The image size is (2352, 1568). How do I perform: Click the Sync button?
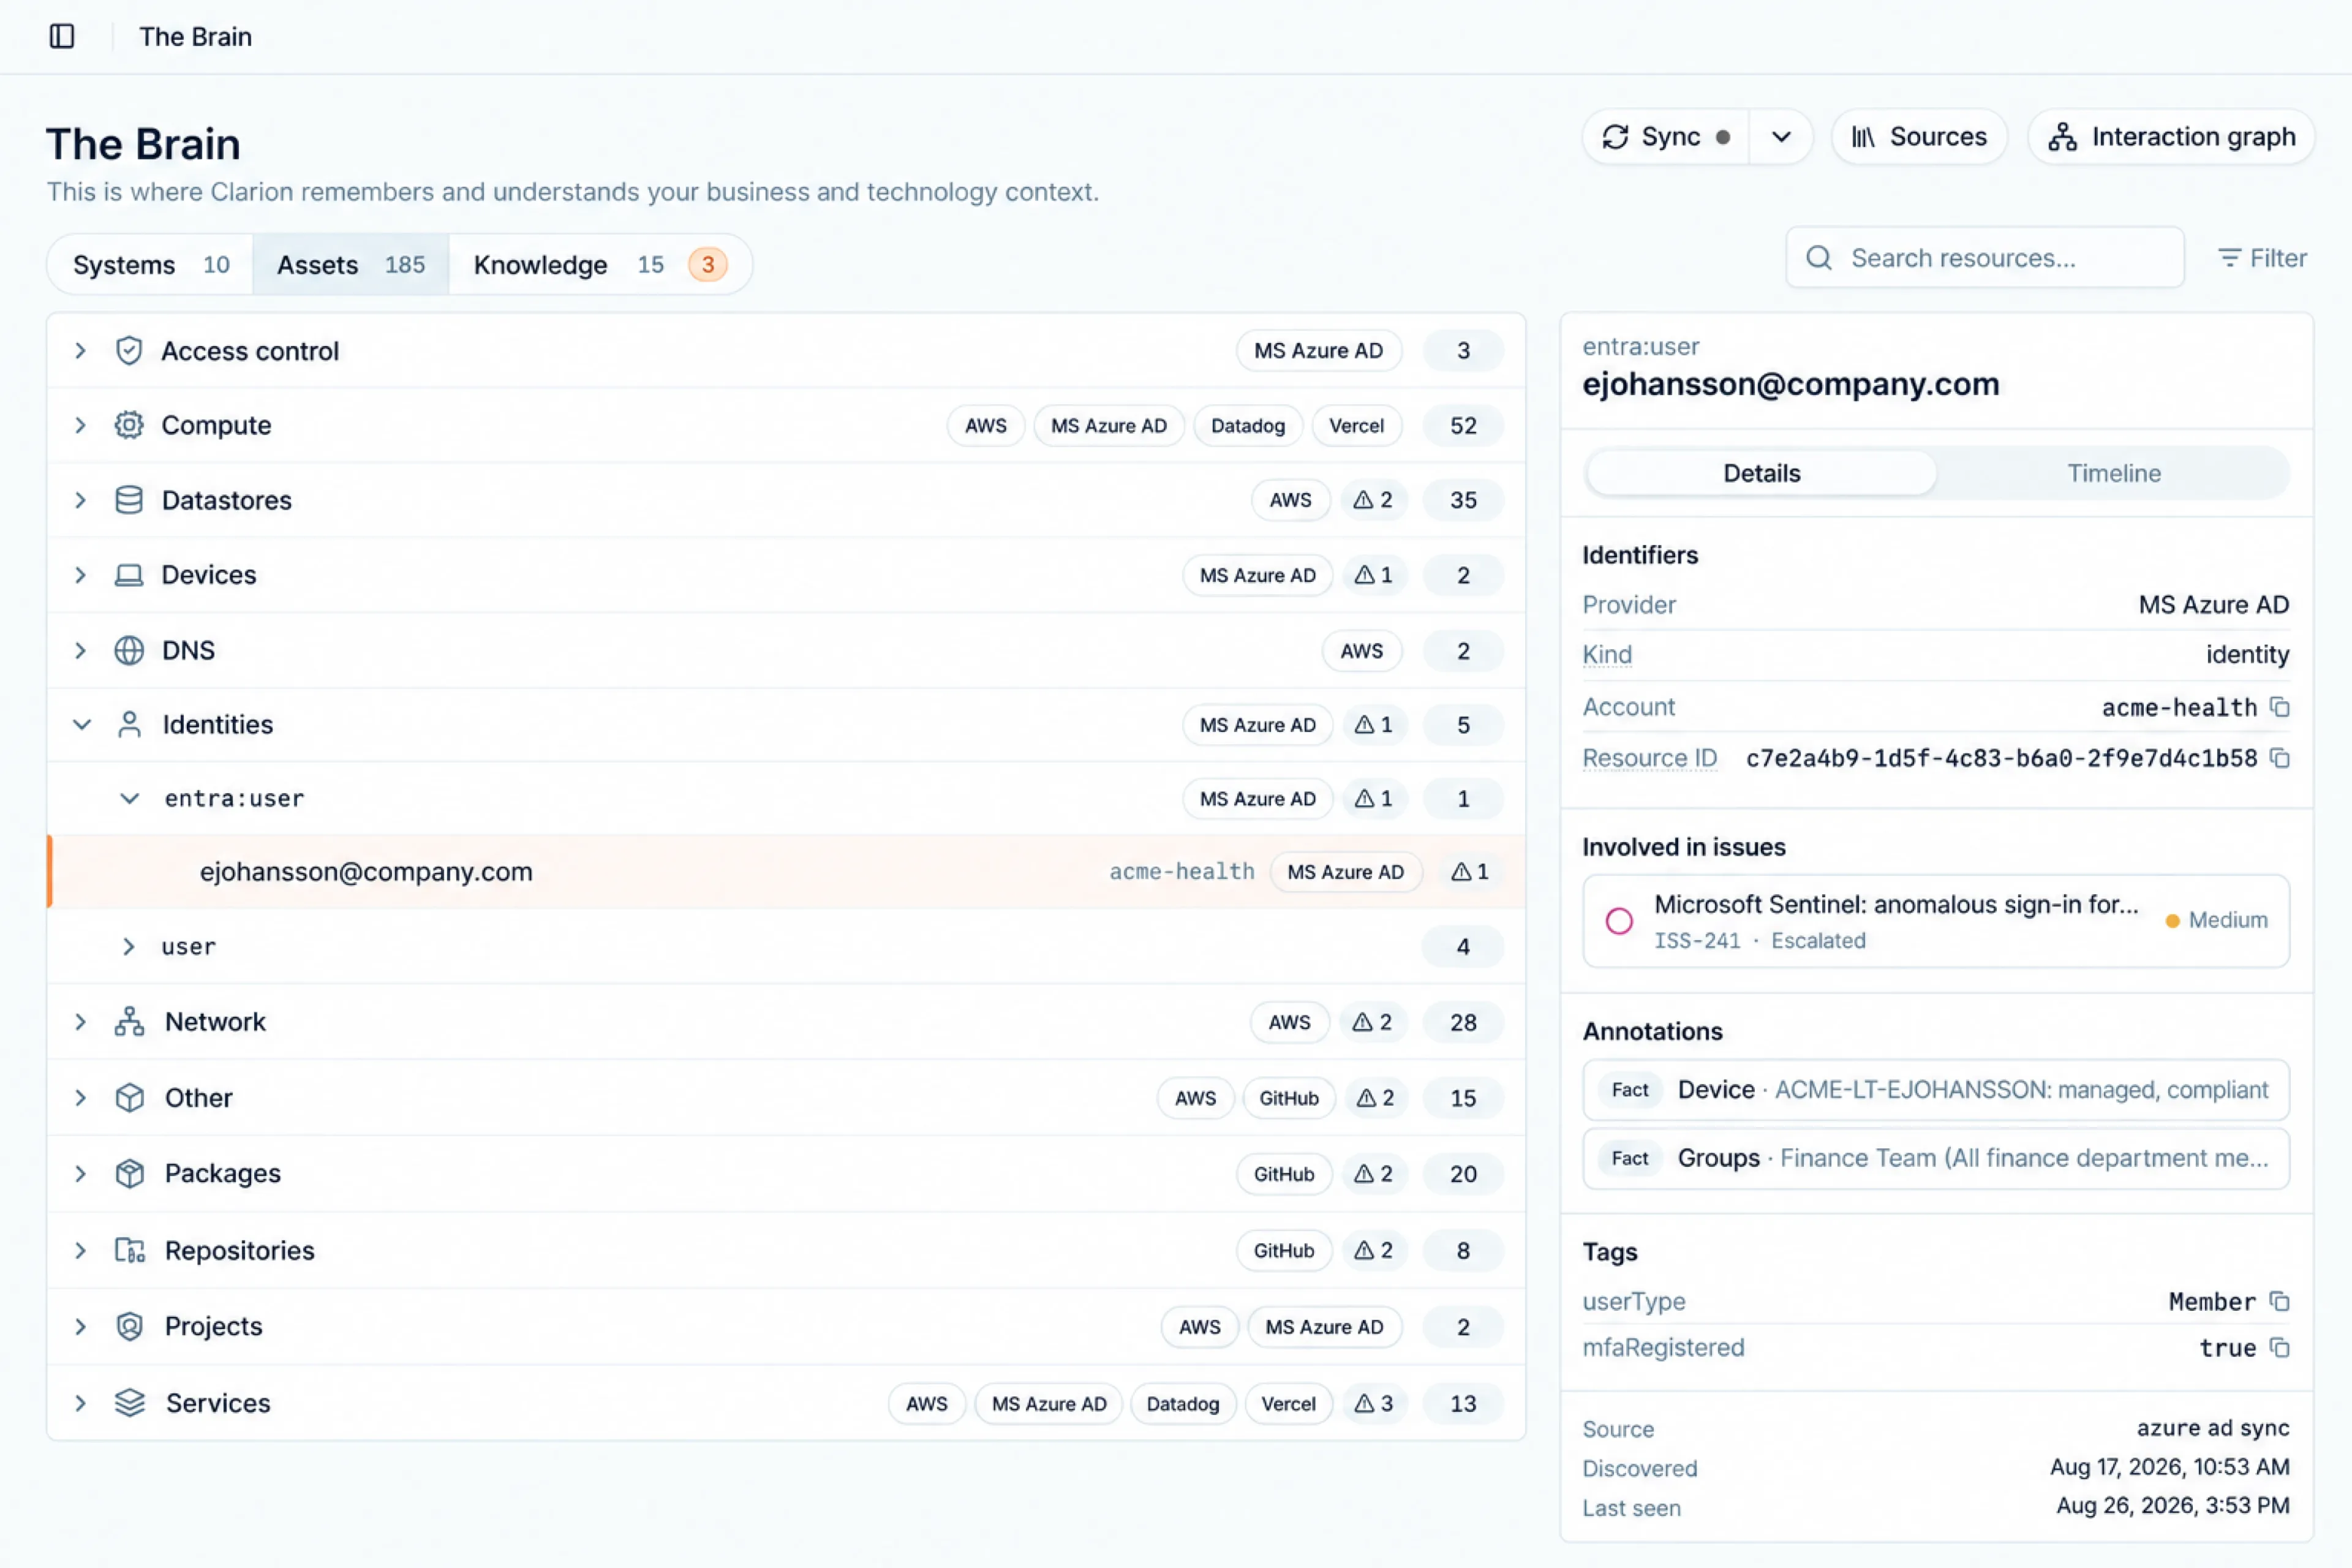point(1666,137)
